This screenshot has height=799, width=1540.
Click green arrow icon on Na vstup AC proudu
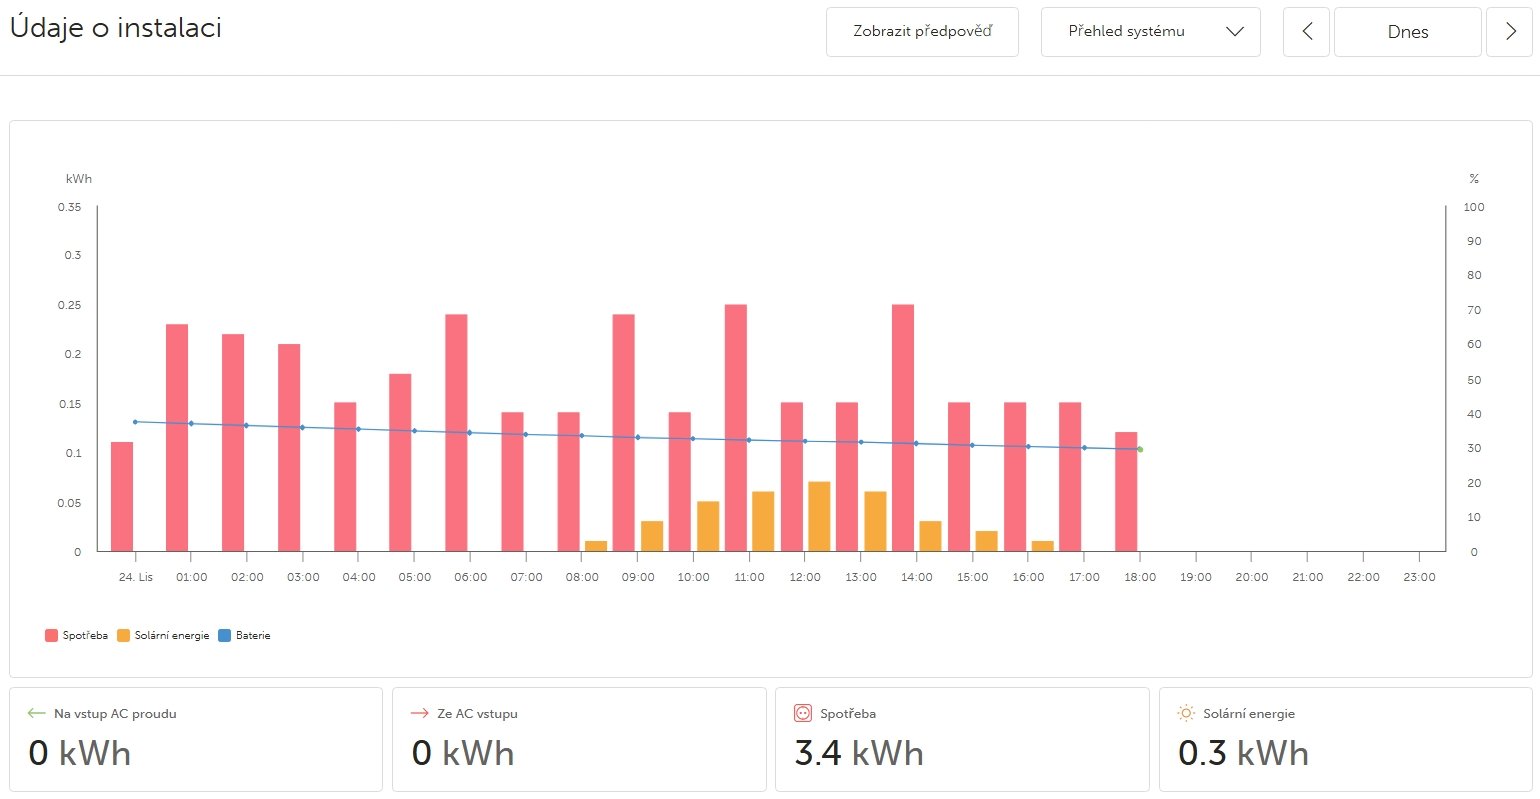pos(37,713)
